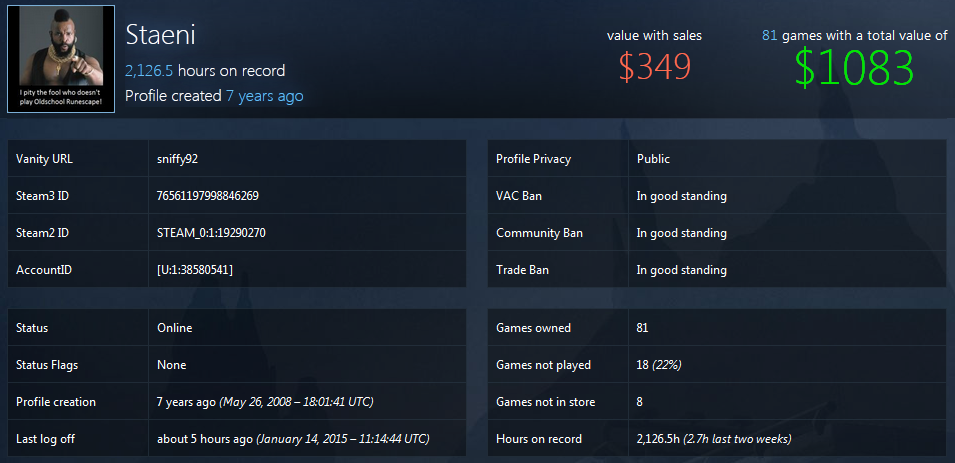Click the Mr. T profile avatar image

click(x=59, y=60)
